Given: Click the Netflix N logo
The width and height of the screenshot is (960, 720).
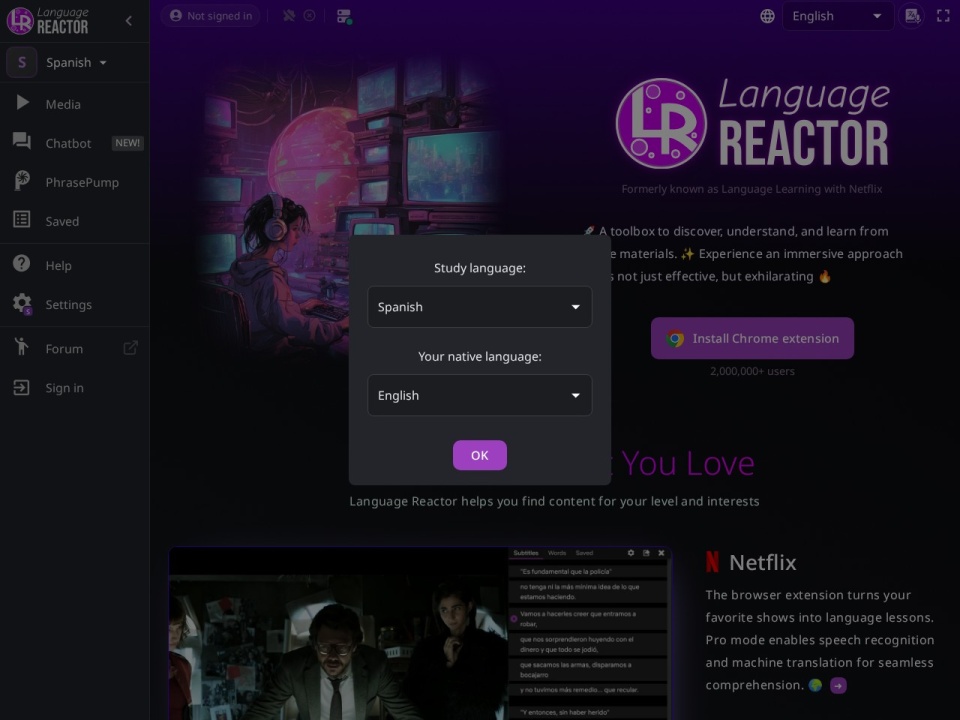Looking at the screenshot, I should (x=712, y=562).
